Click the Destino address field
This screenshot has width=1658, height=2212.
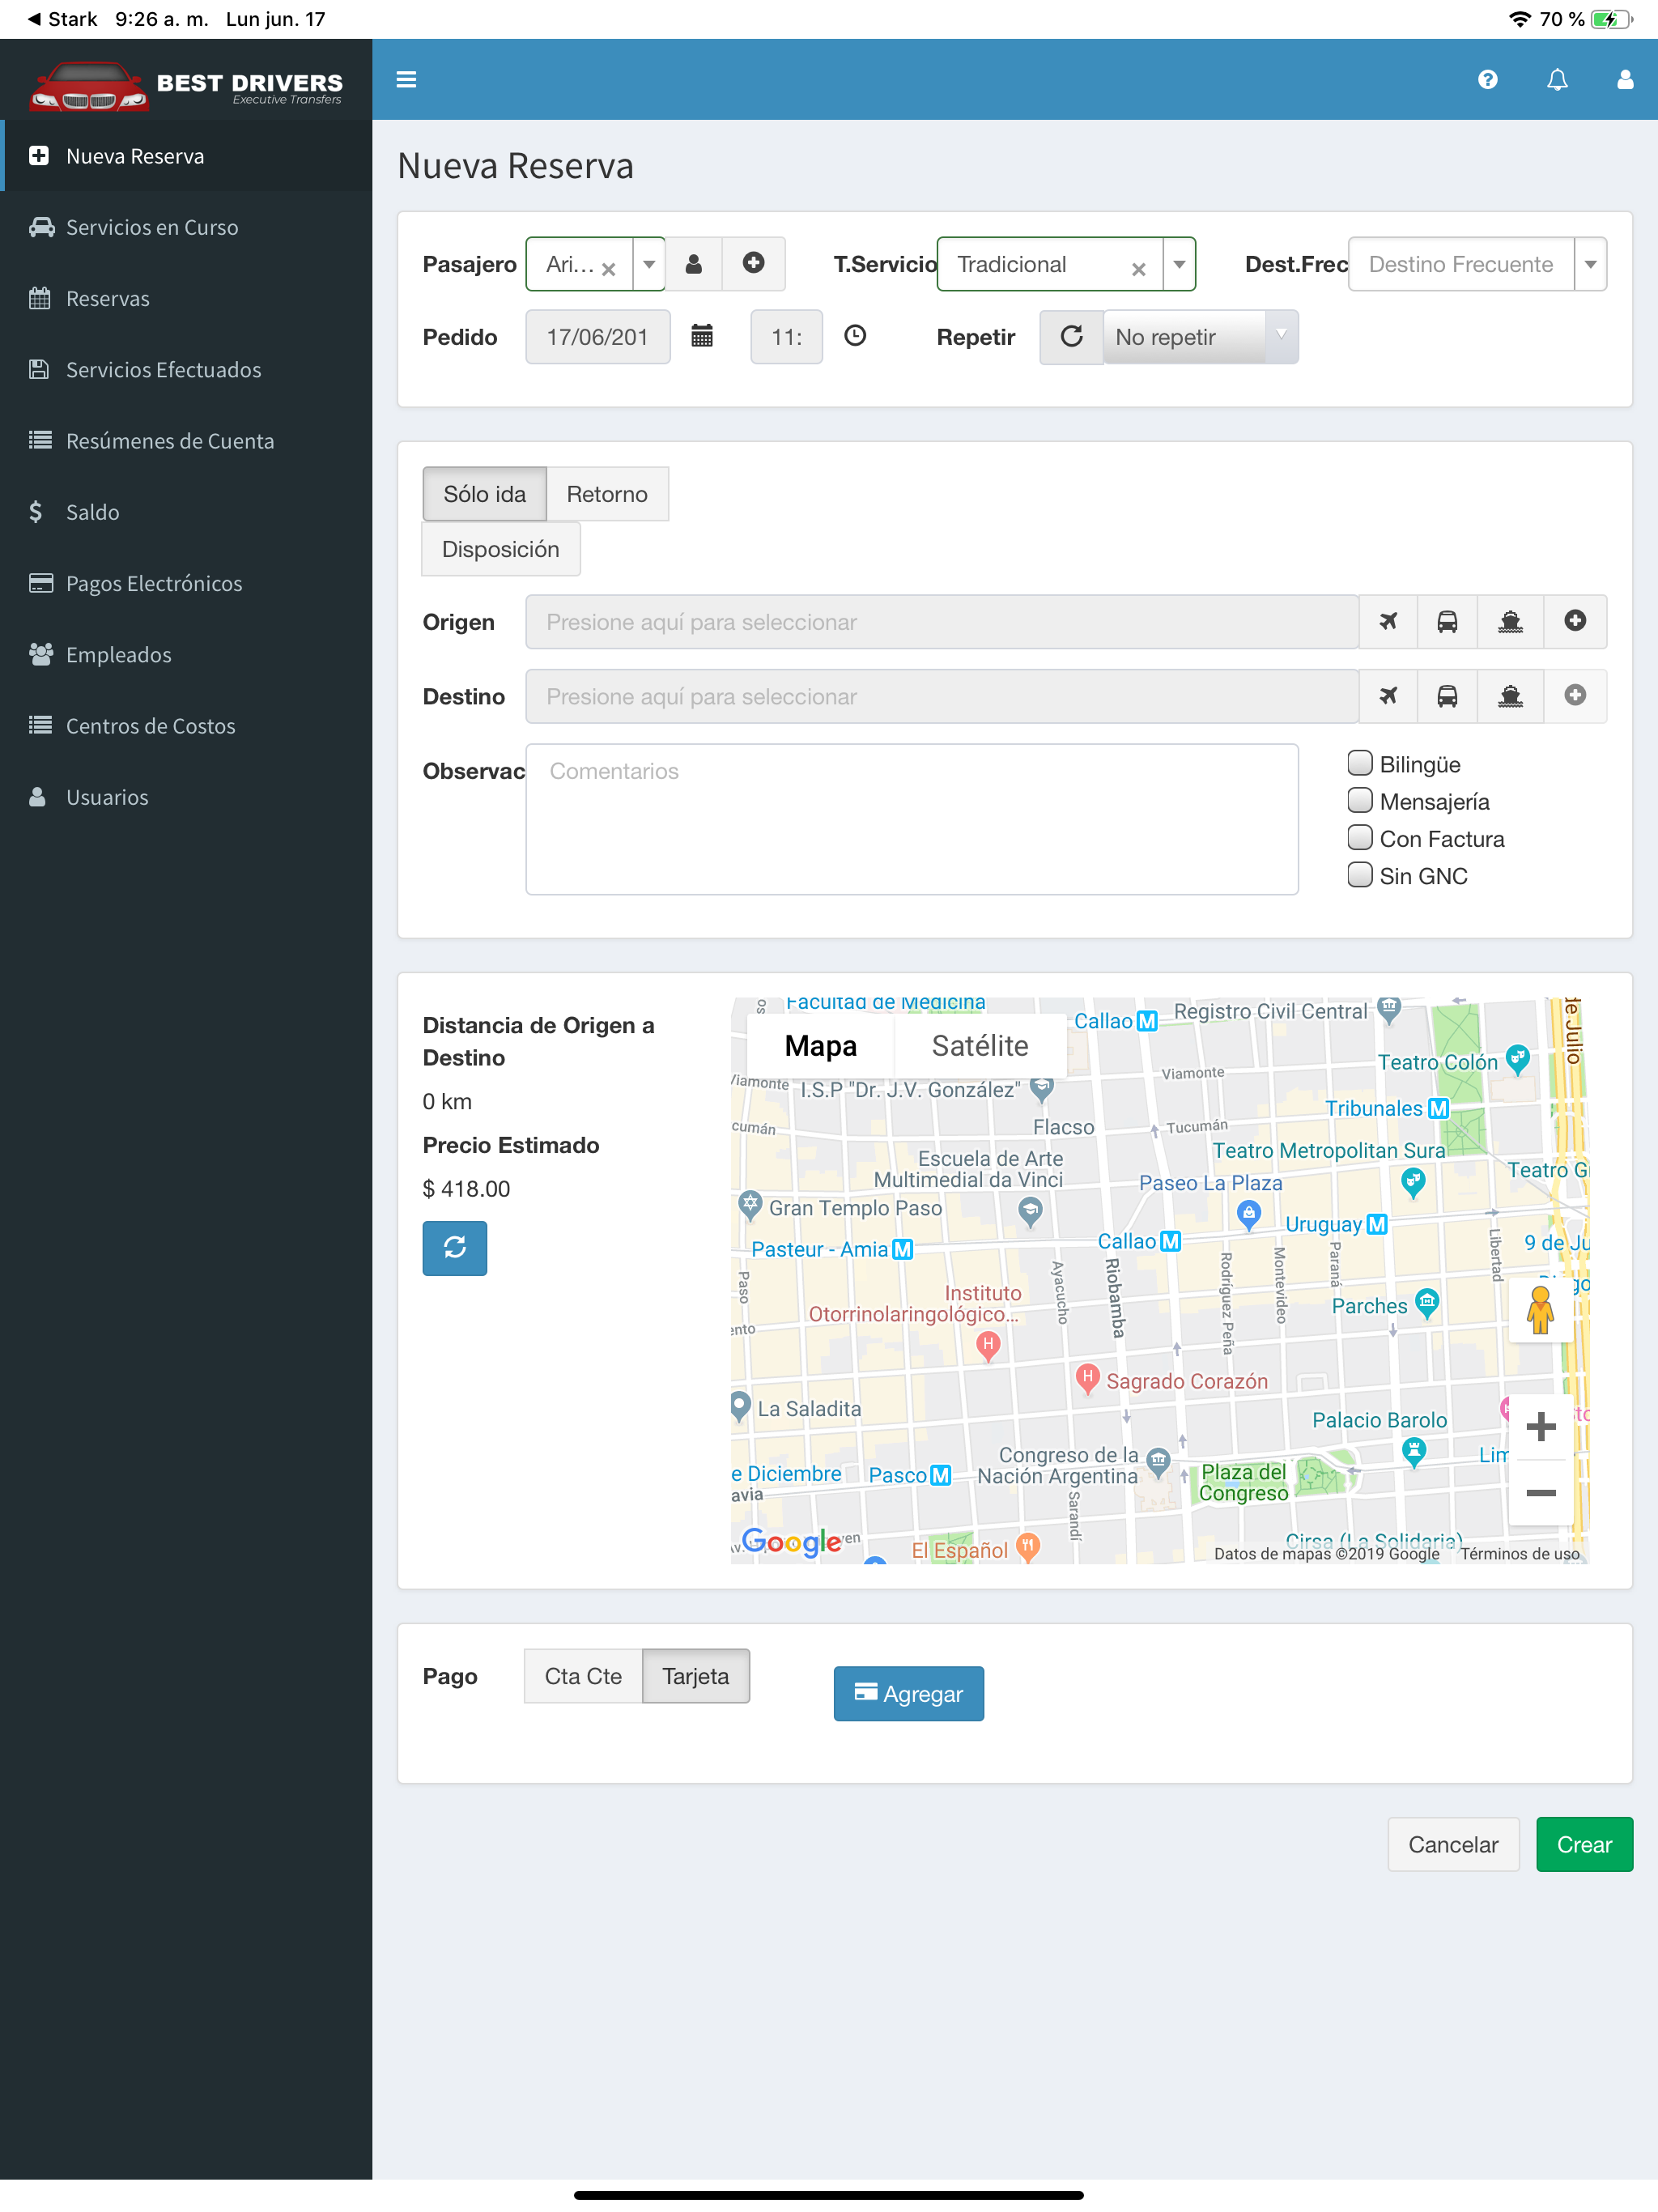[942, 696]
